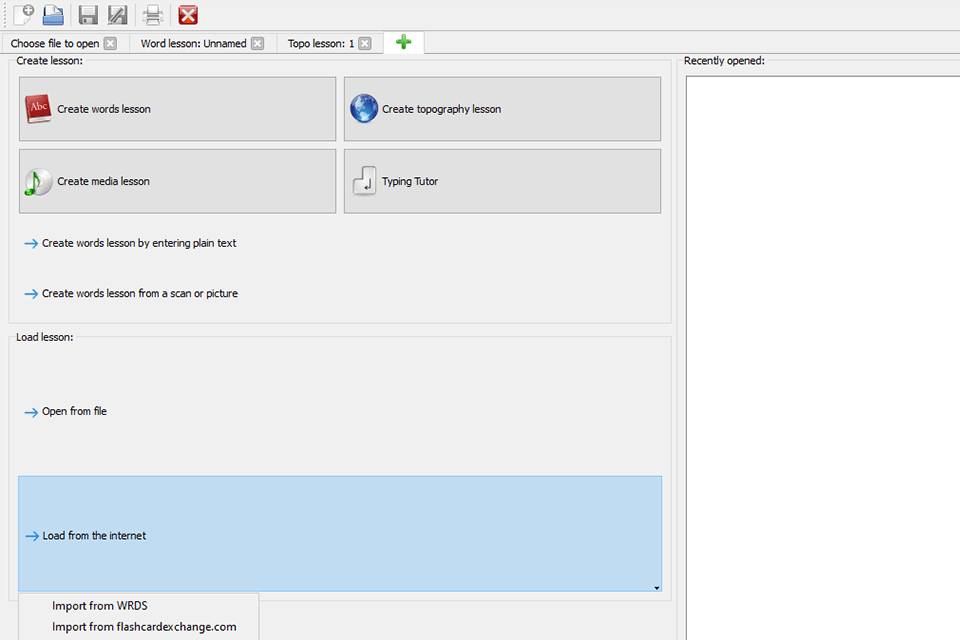Launch the Typing Tutor button
This screenshot has width=960, height=640.
(x=502, y=181)
